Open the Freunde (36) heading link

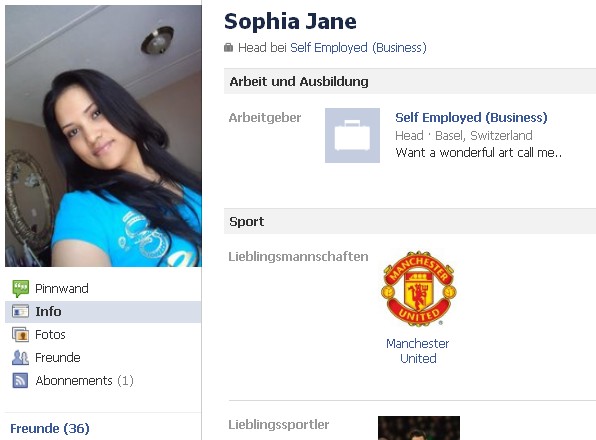click(x=50, y=428)
